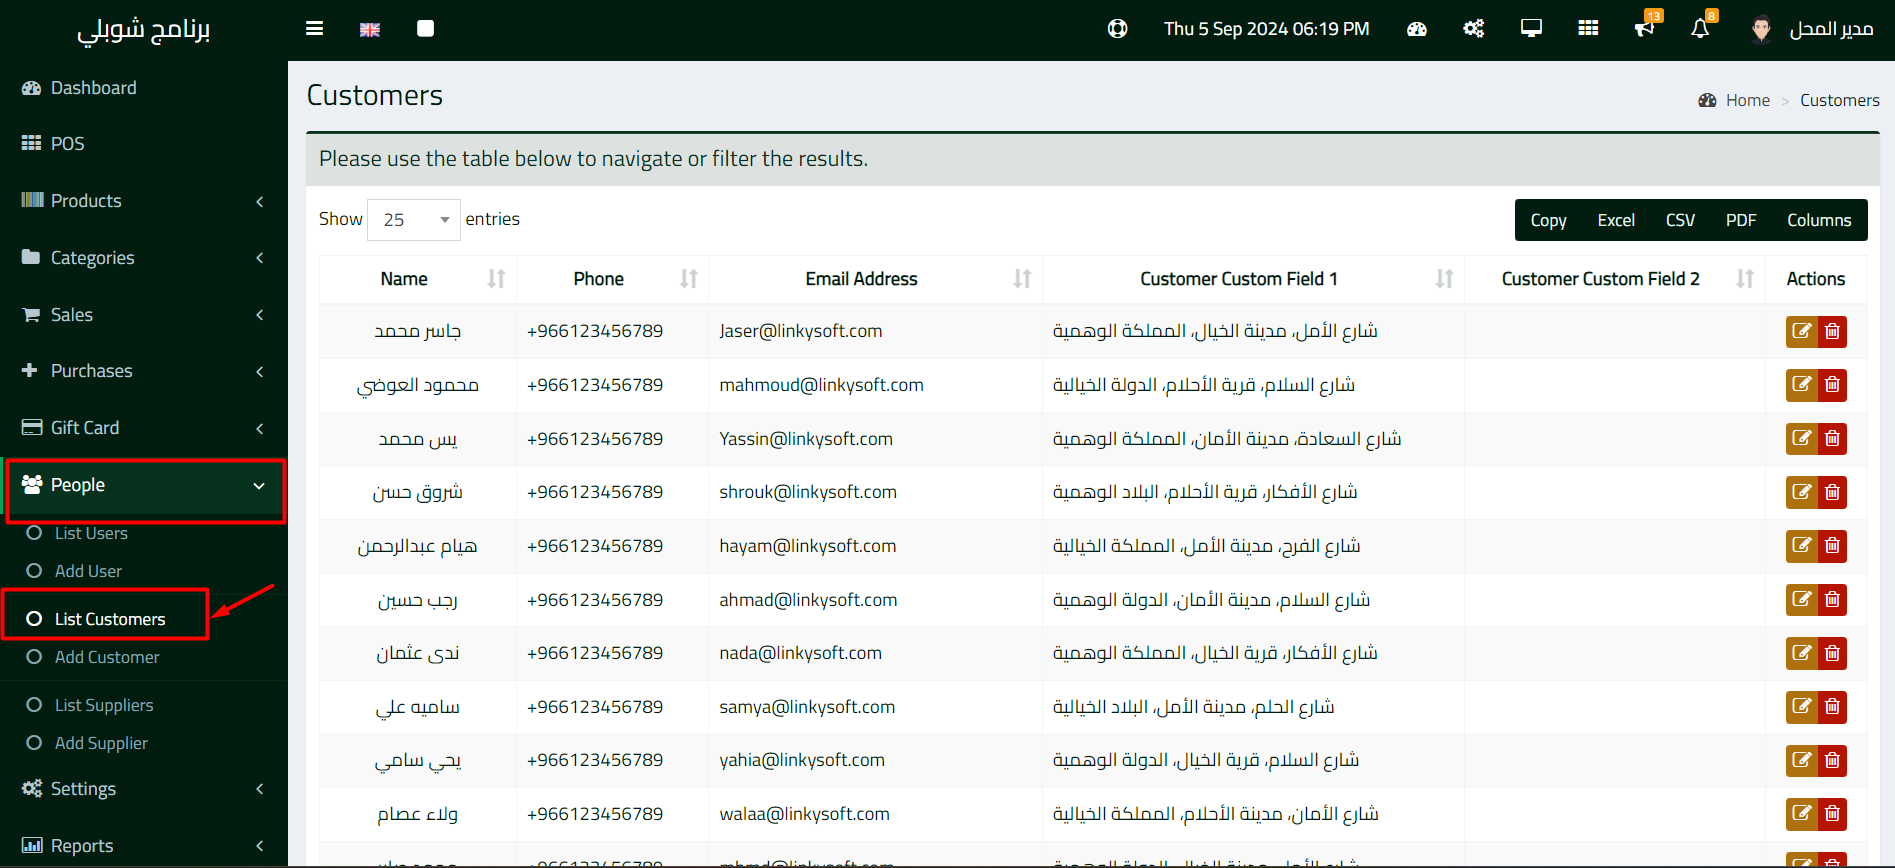Screen dimensions: 1895x868
Task: Open Add User under People
Action: pos(88,571)
